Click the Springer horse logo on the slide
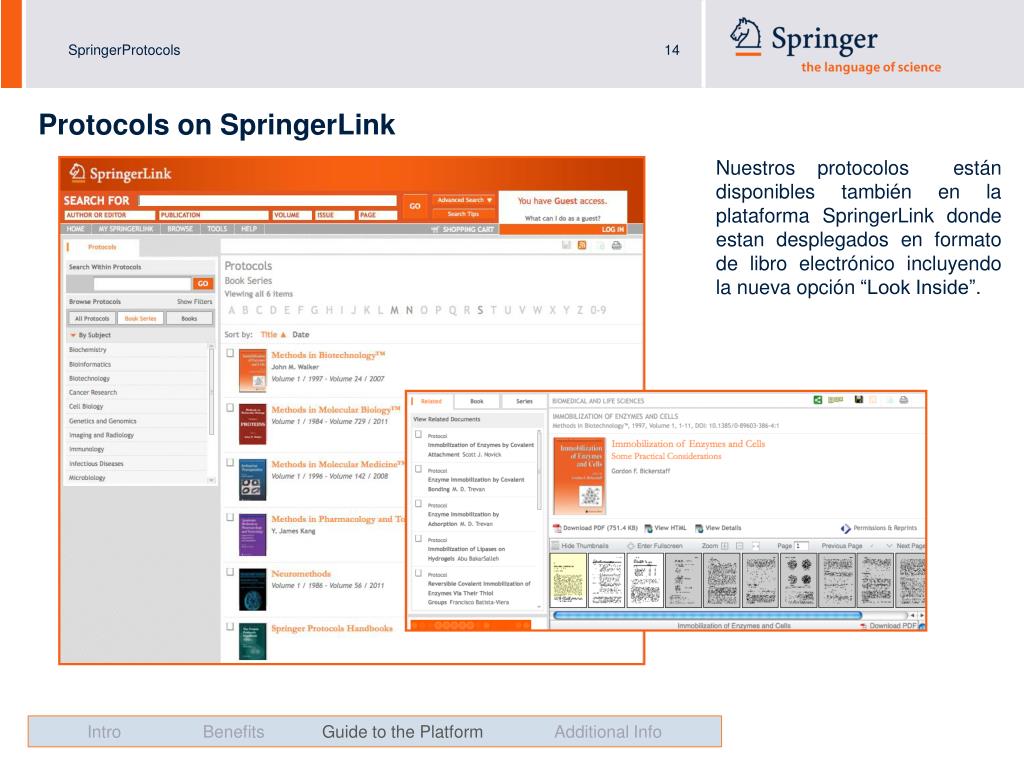Image resolution: width=1024 pixels, height=768 pixels. point(746,36)
